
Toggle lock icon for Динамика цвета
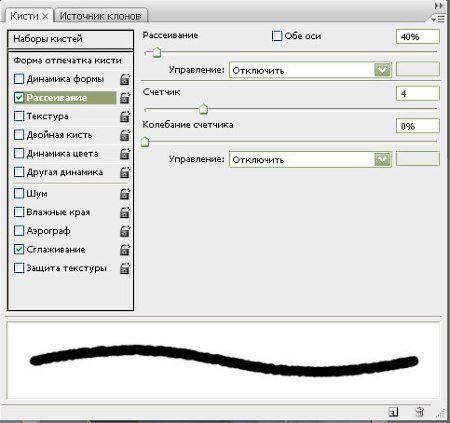coord(125,154)
